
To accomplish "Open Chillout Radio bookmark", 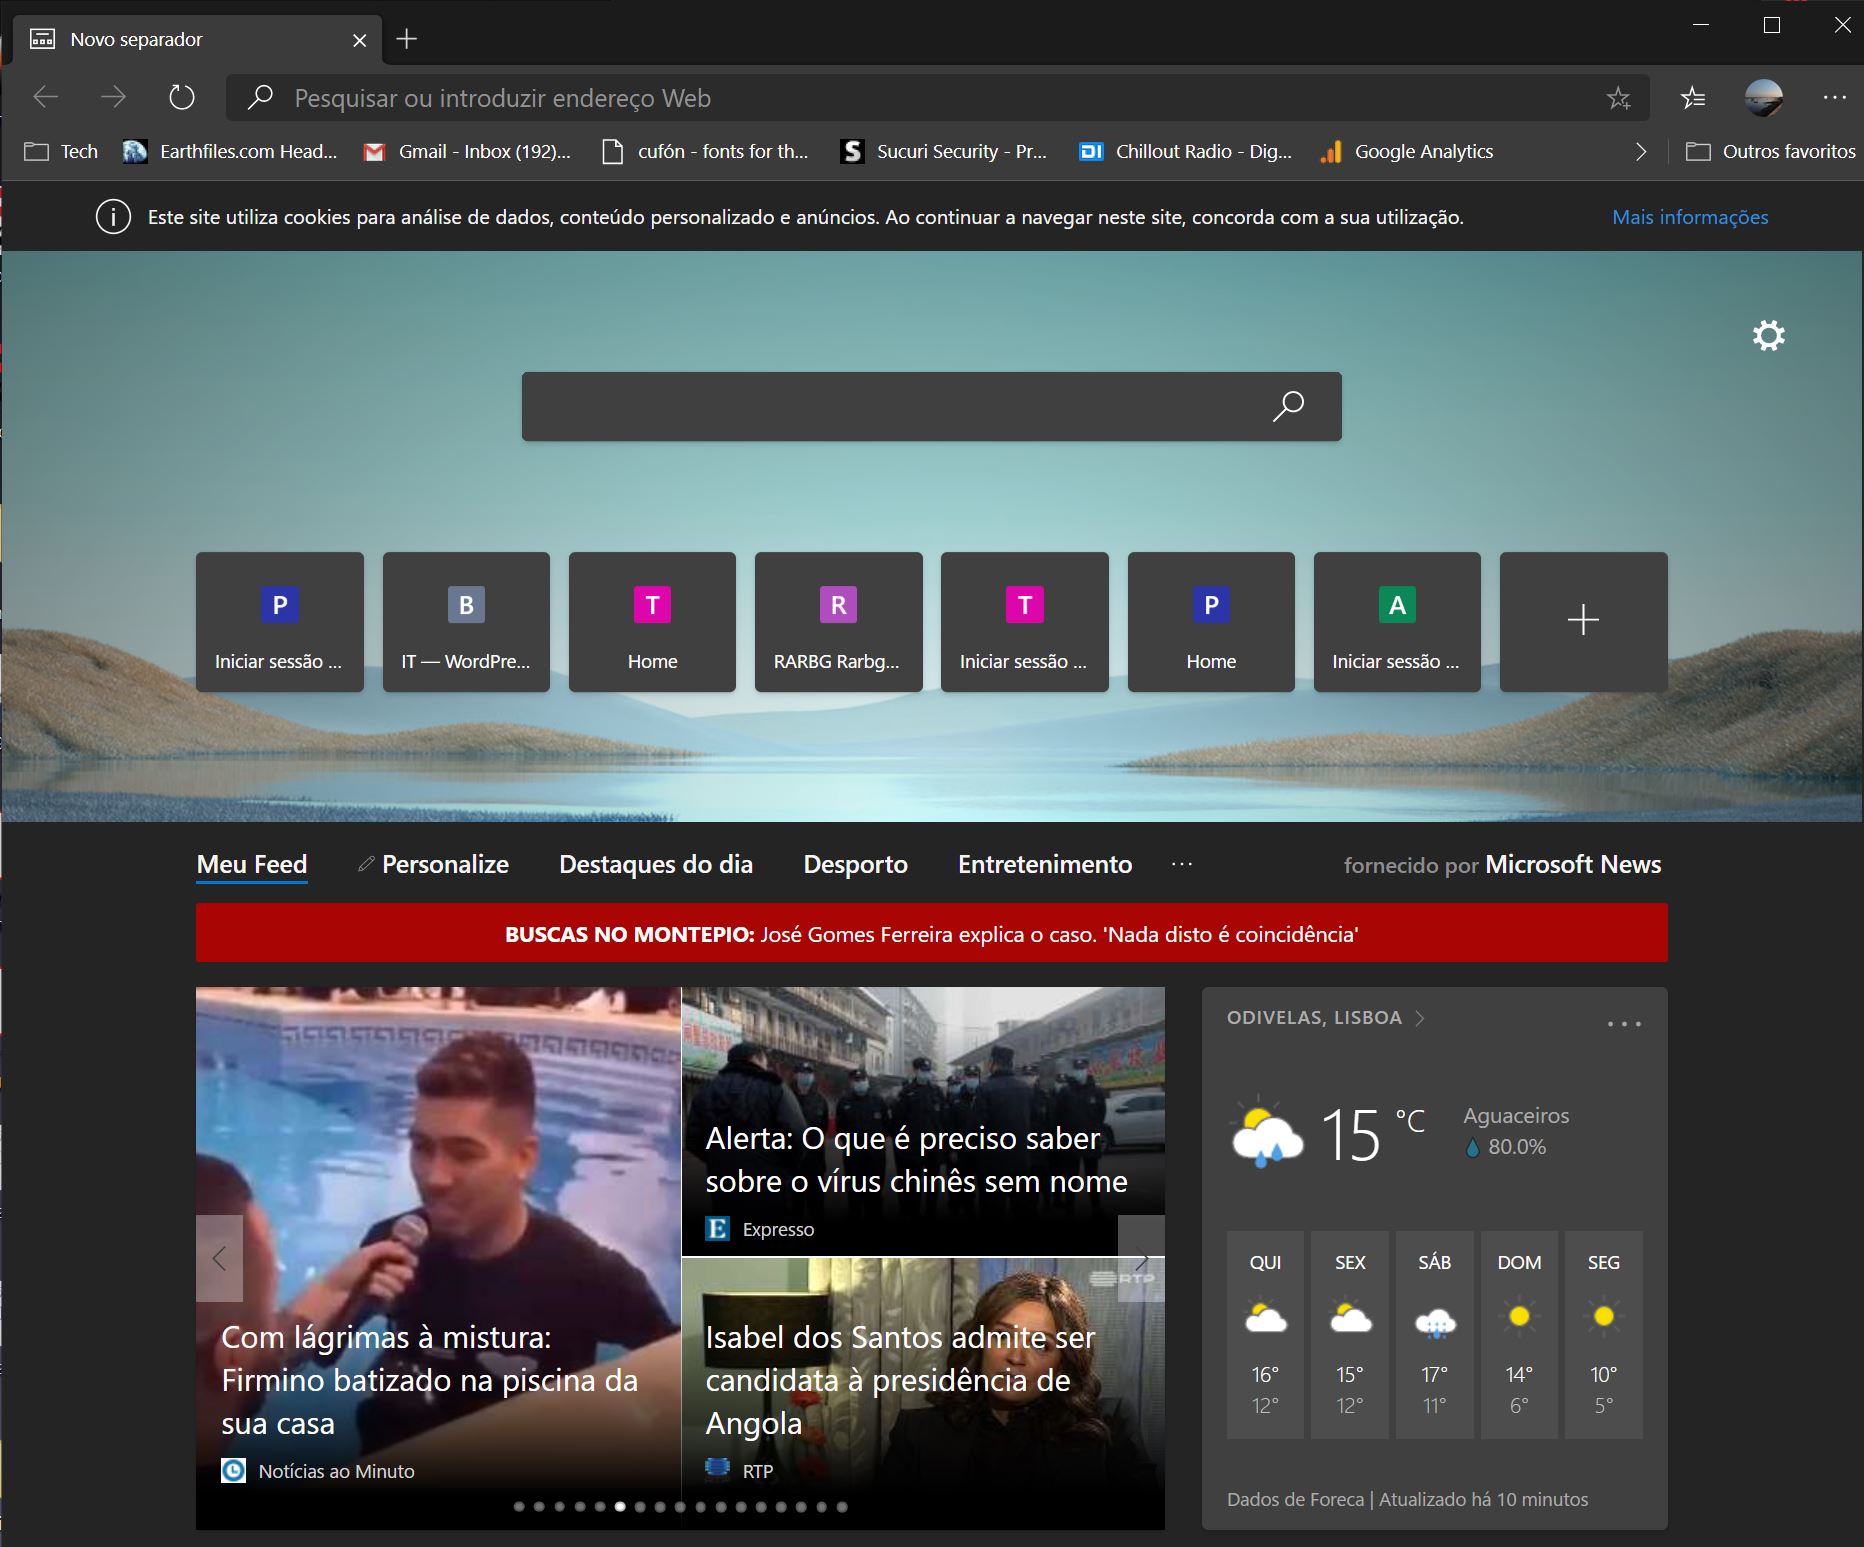I will (x=1186, y=152).
